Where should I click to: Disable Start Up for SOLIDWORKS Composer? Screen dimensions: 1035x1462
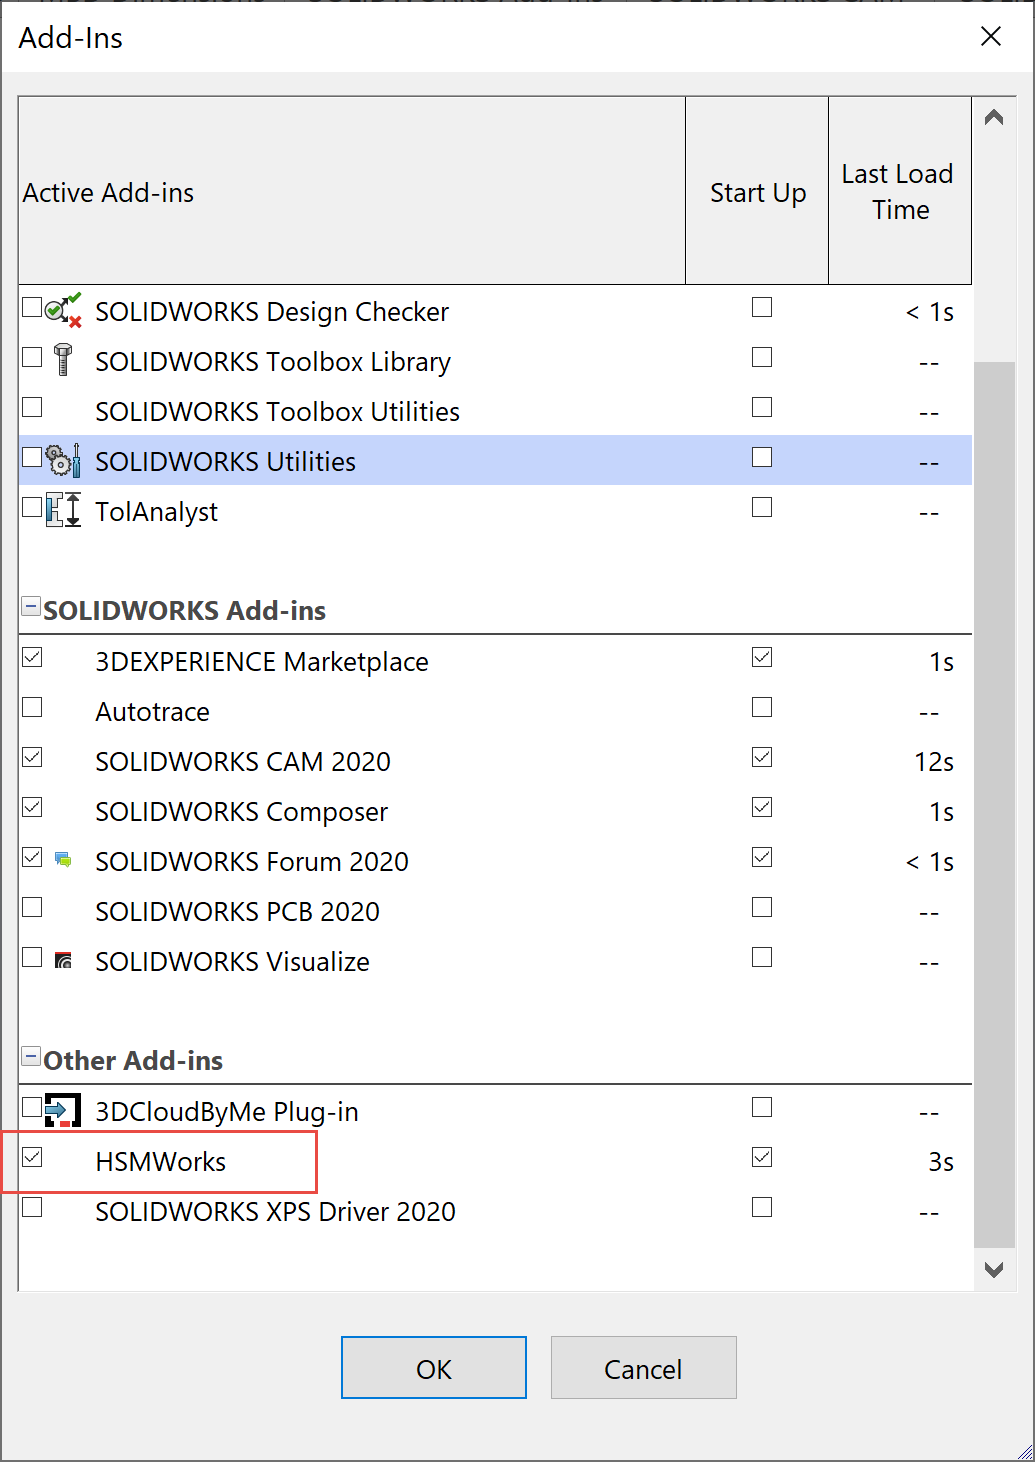[762, 807]
